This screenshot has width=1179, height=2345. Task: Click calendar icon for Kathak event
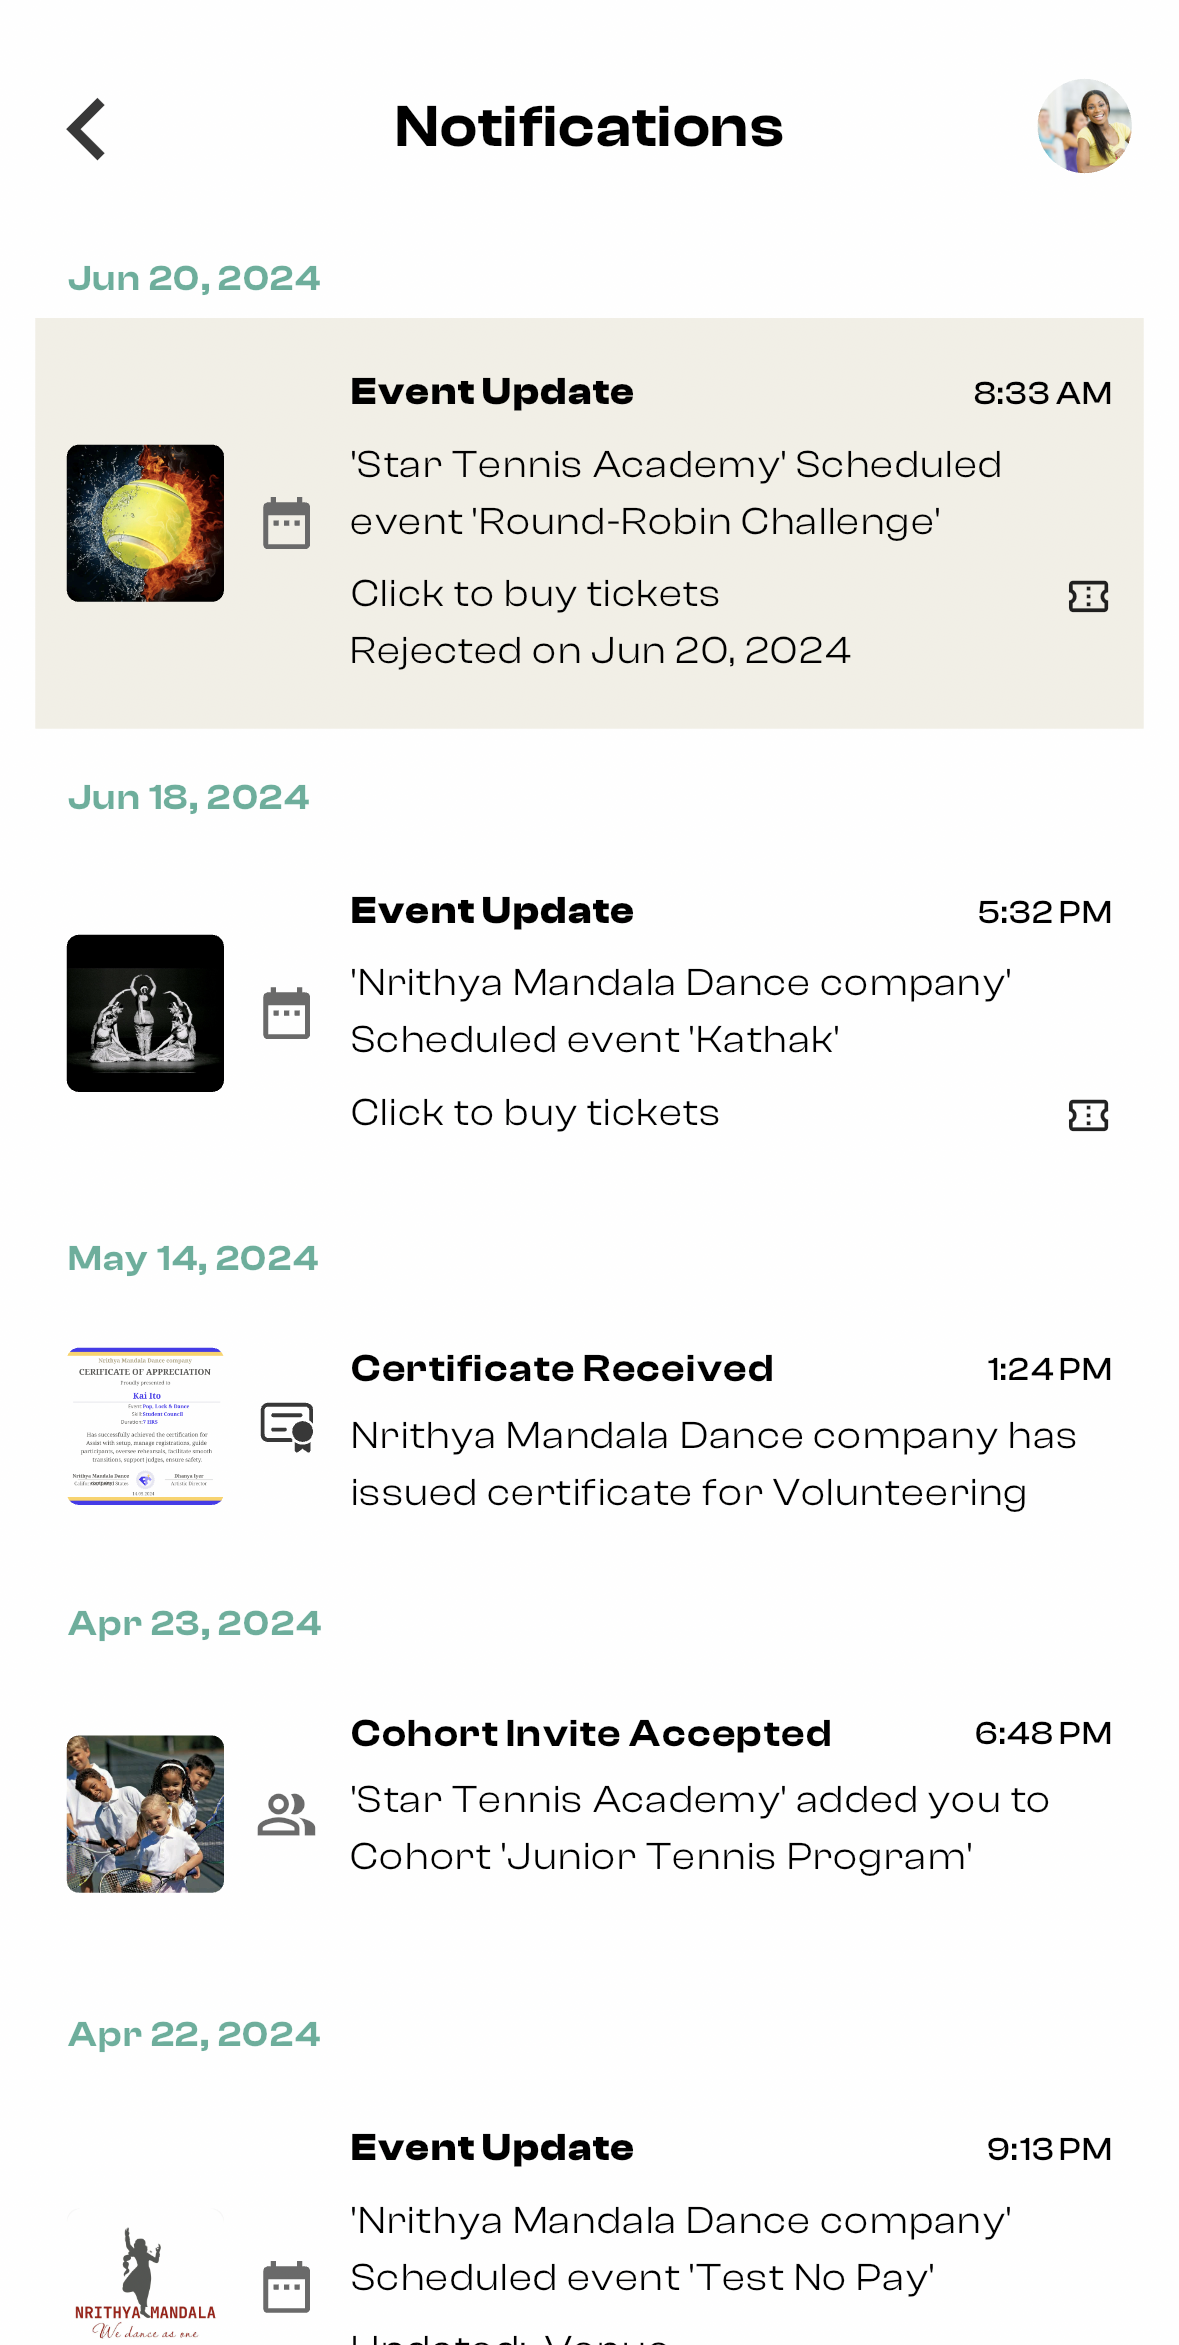pos(286,1014)
